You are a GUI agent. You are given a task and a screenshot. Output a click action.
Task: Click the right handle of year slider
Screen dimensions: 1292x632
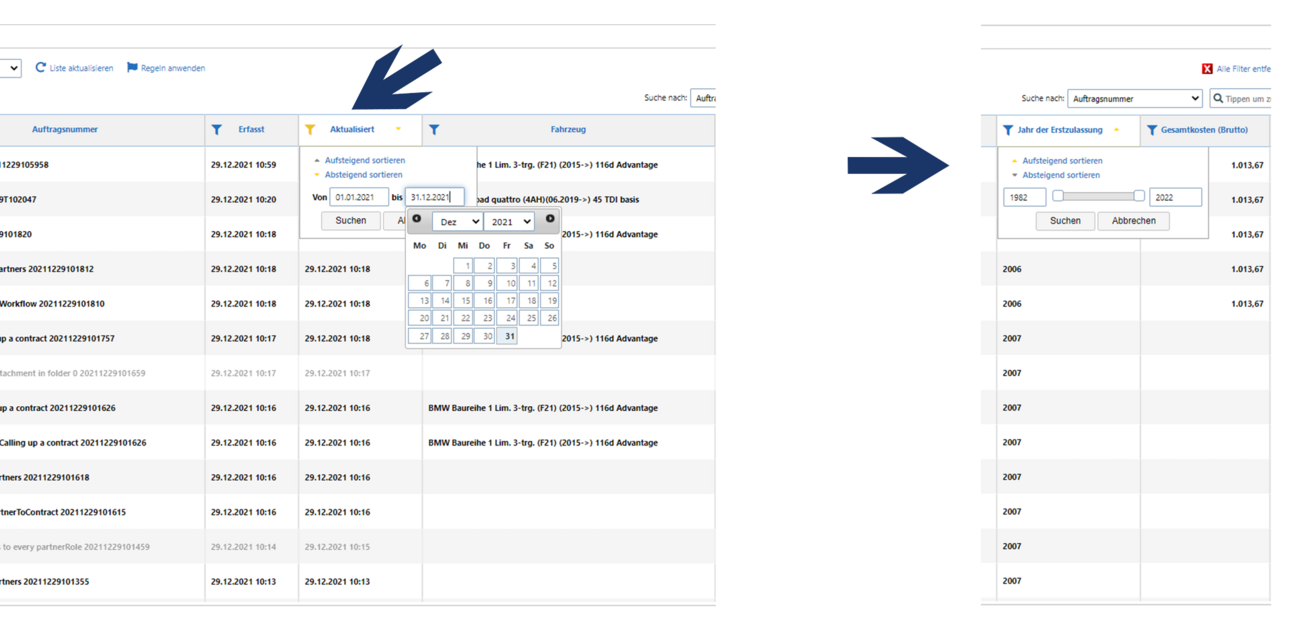coord(1139,197)
